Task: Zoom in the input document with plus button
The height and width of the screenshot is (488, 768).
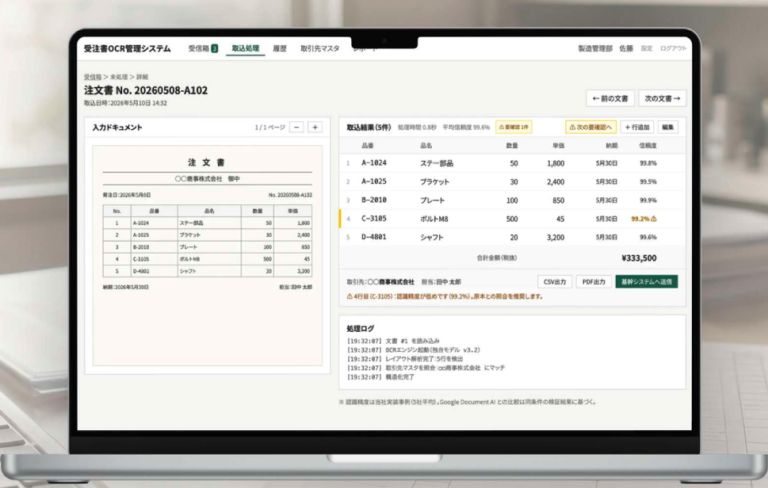Action: [315, 127]
